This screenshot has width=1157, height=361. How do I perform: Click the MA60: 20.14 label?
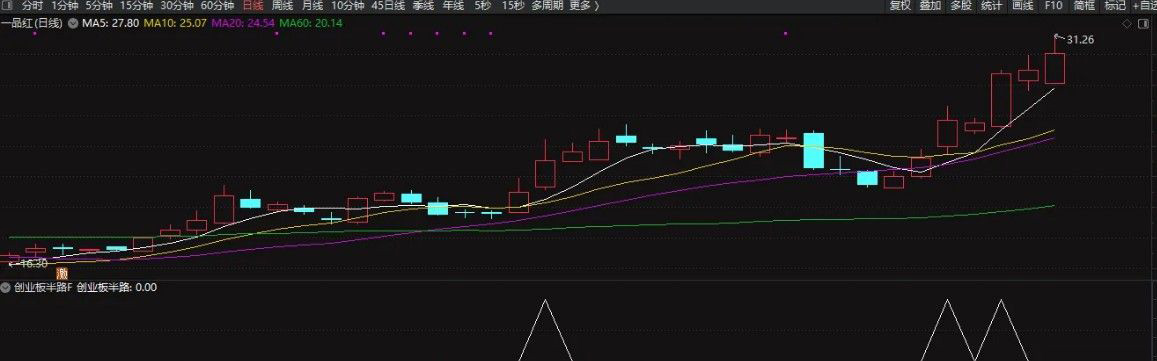click(x=311, y=24)
